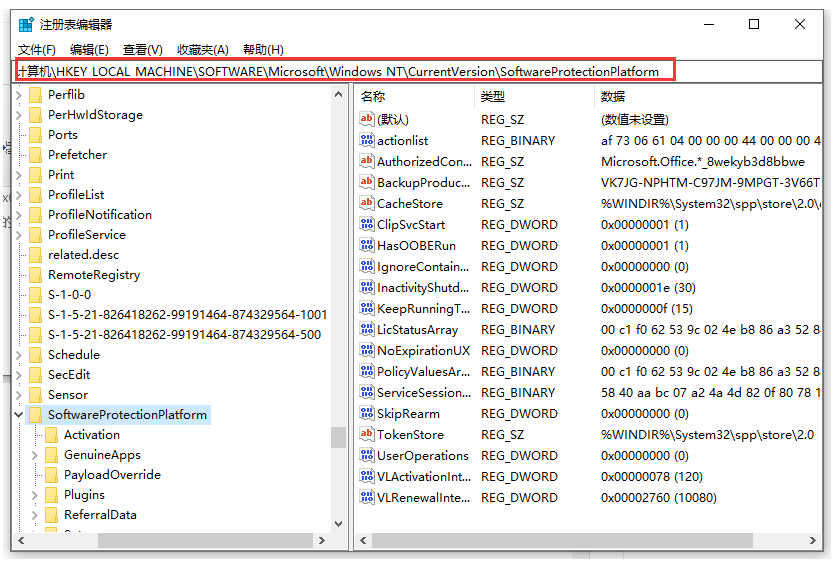Select the SkipRearm DWORD value icon
The image size is (838, 567).
(367, 413)
